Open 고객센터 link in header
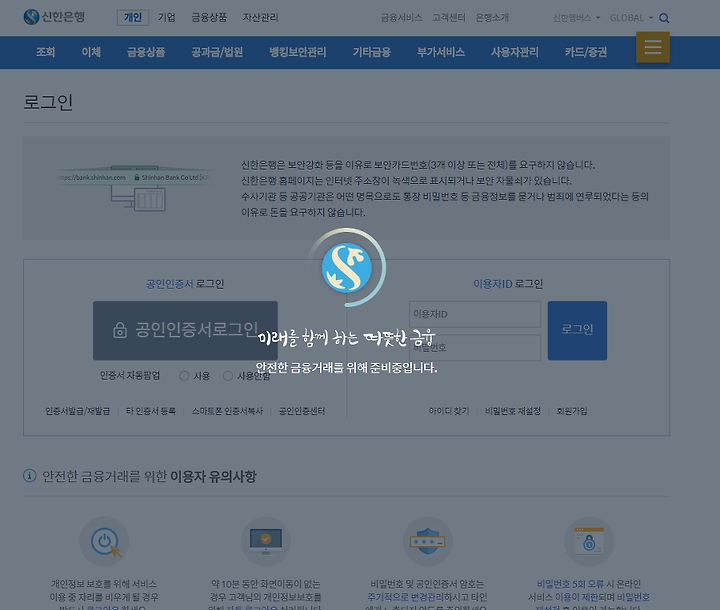Image resolution: width=720 pixels, height=610 pixels. pyautogui.click(x=449, y=17)
